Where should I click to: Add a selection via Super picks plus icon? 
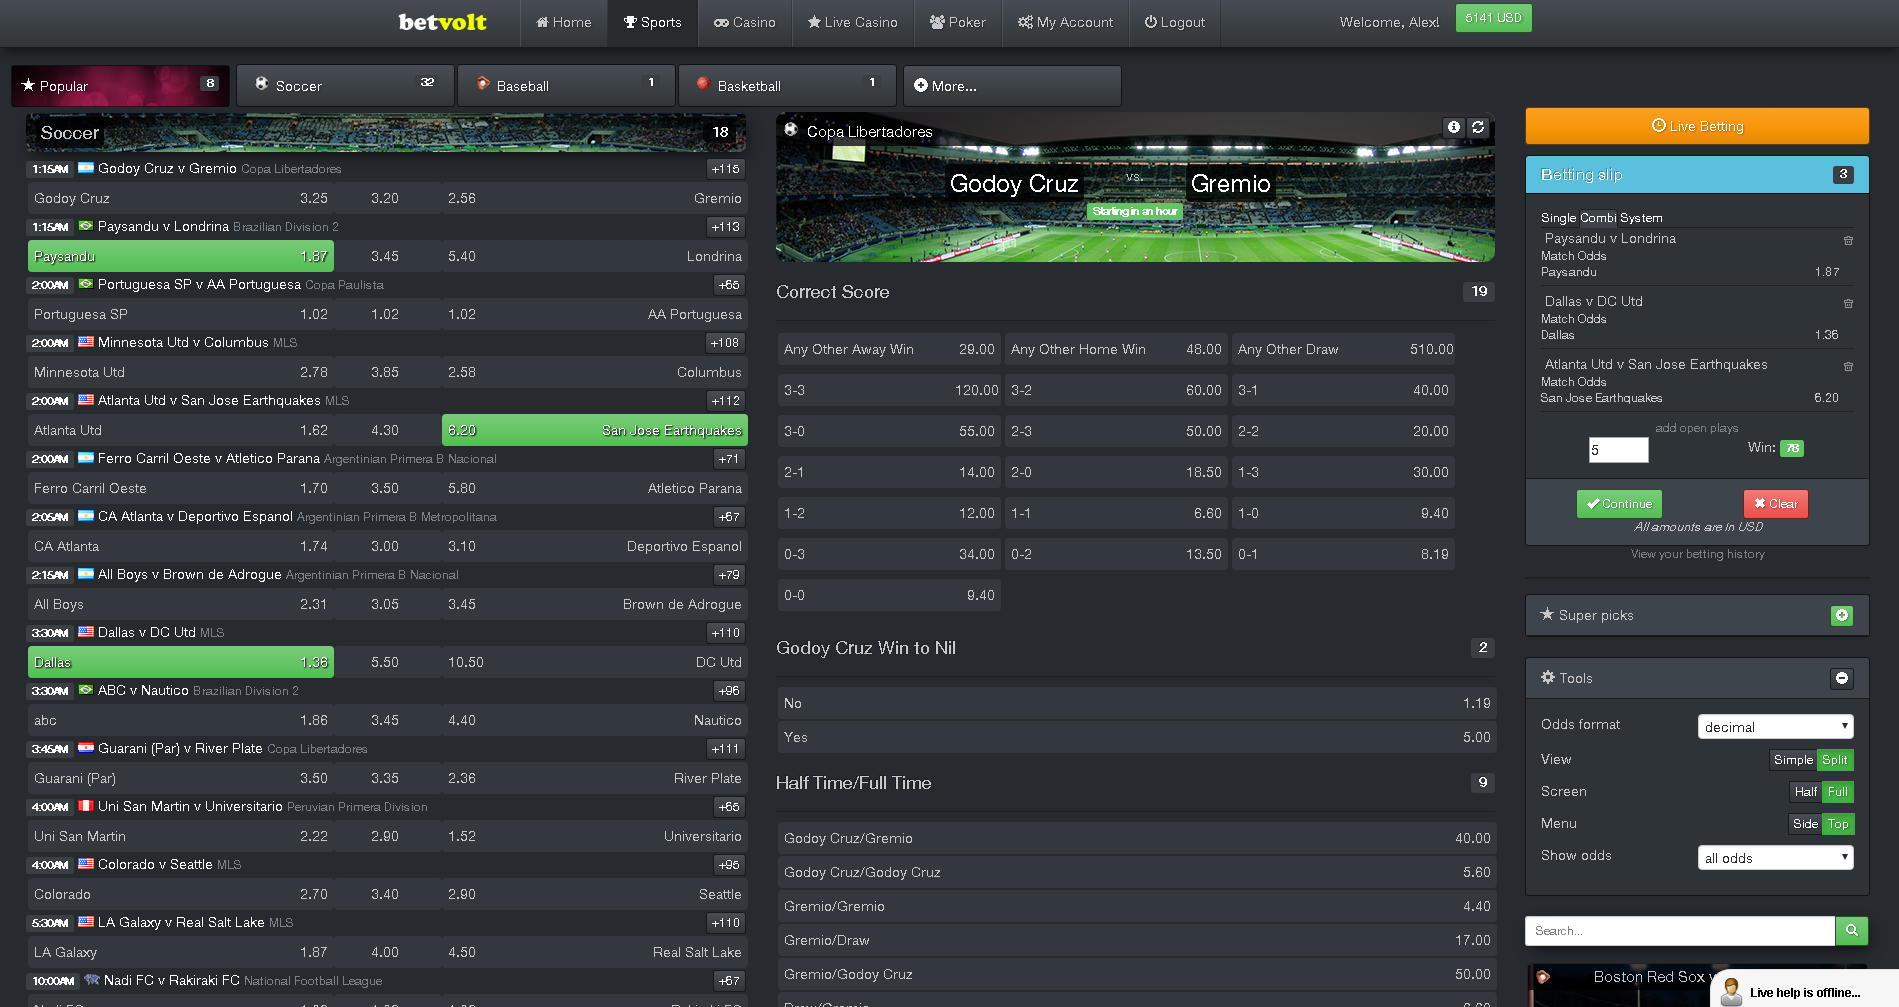[x=1842, y=615]
